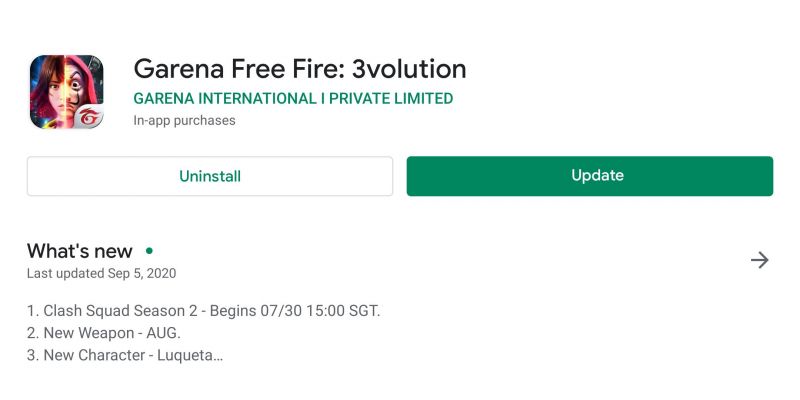Tap the Garena Free Fire app icon
800x400 pixels.
(66, 92)
